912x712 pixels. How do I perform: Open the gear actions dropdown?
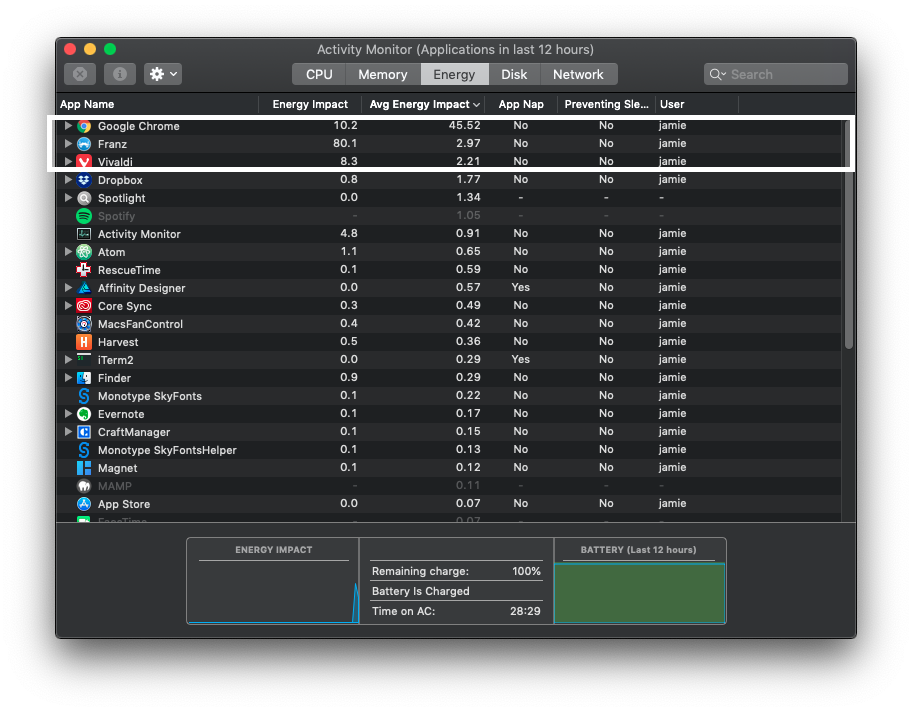click(163, 74)
